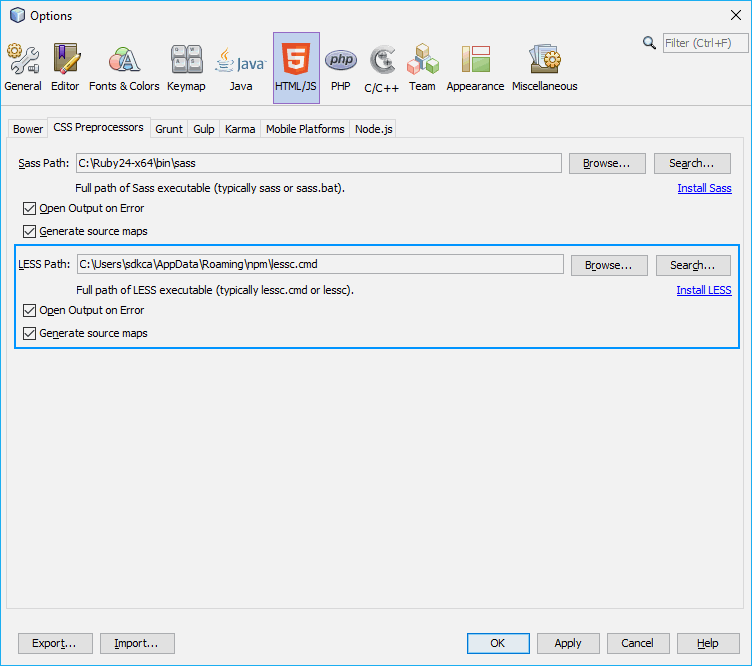Image resolution: width=752 pixels, height=666 pixels.
Task: Toggle Sass Open Output on Error
Action: (30, 209)
